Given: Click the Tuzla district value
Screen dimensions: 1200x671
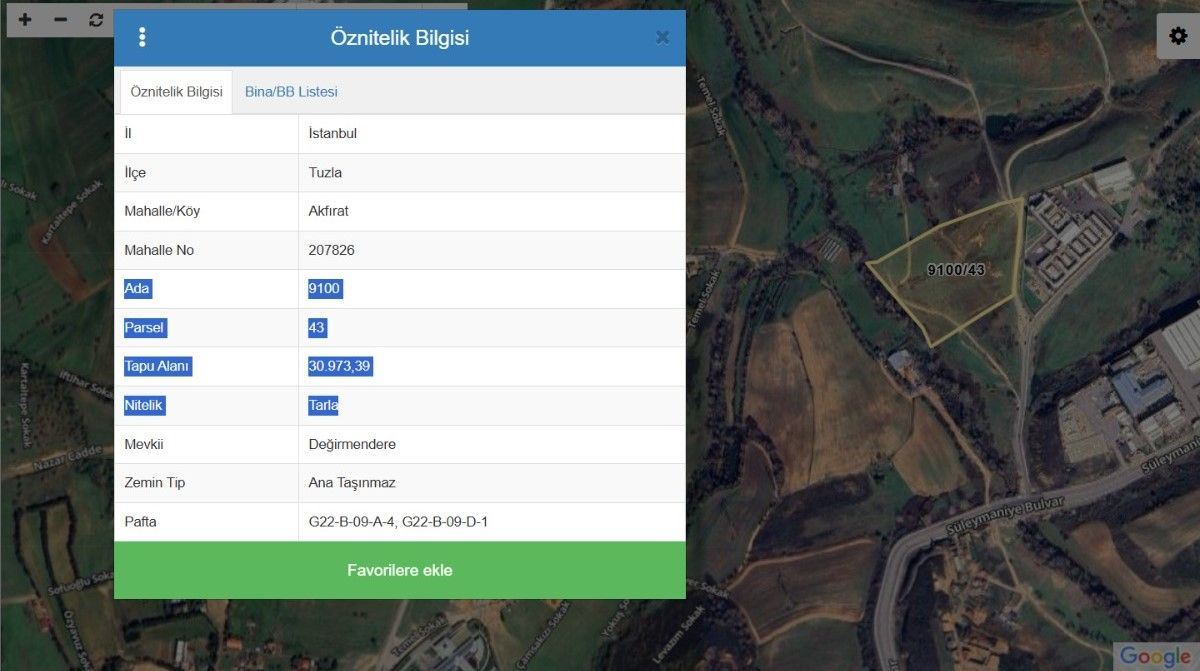Looking at the screenshot, I should coord(325,172).
